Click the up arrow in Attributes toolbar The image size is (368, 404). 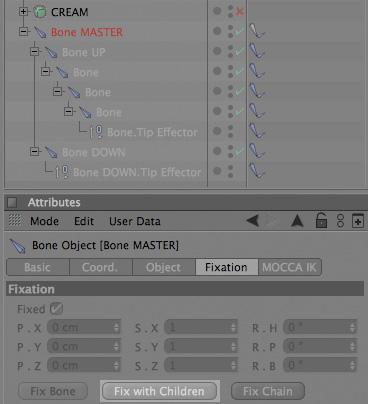[x=297, y=221]
